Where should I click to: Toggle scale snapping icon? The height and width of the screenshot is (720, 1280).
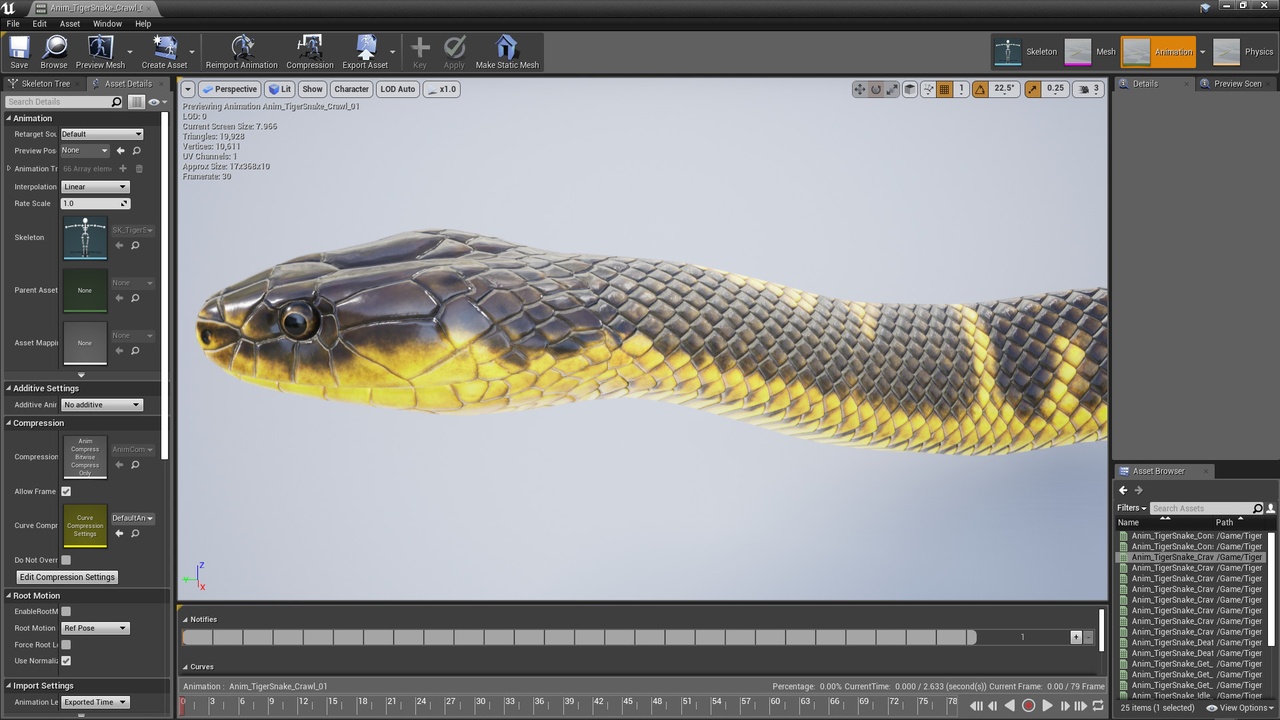[x=1033, y=89]
